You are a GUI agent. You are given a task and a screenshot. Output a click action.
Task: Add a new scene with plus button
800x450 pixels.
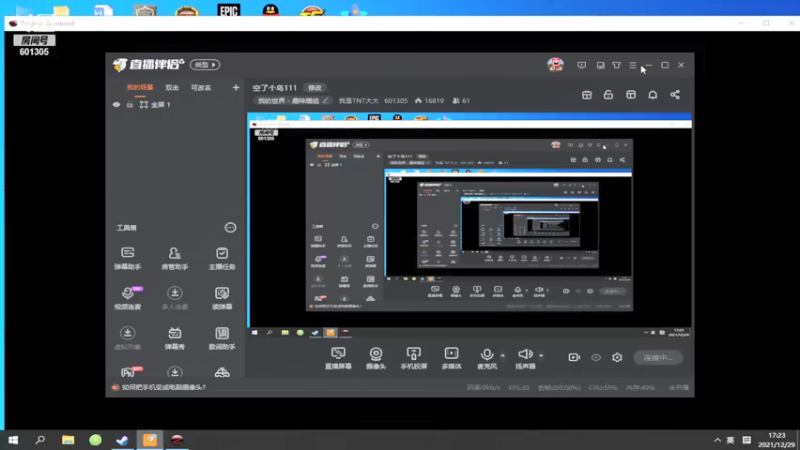(x=236, y=88)
